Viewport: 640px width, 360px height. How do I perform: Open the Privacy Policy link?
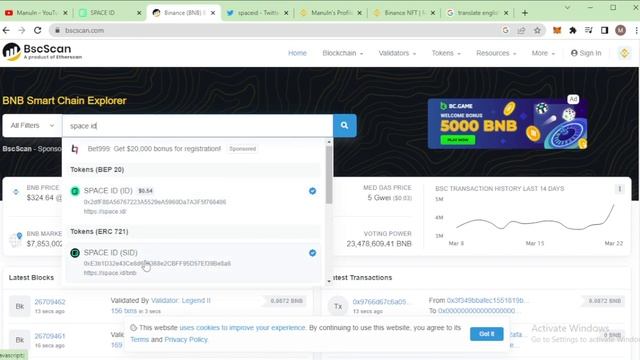coord(186,340)
